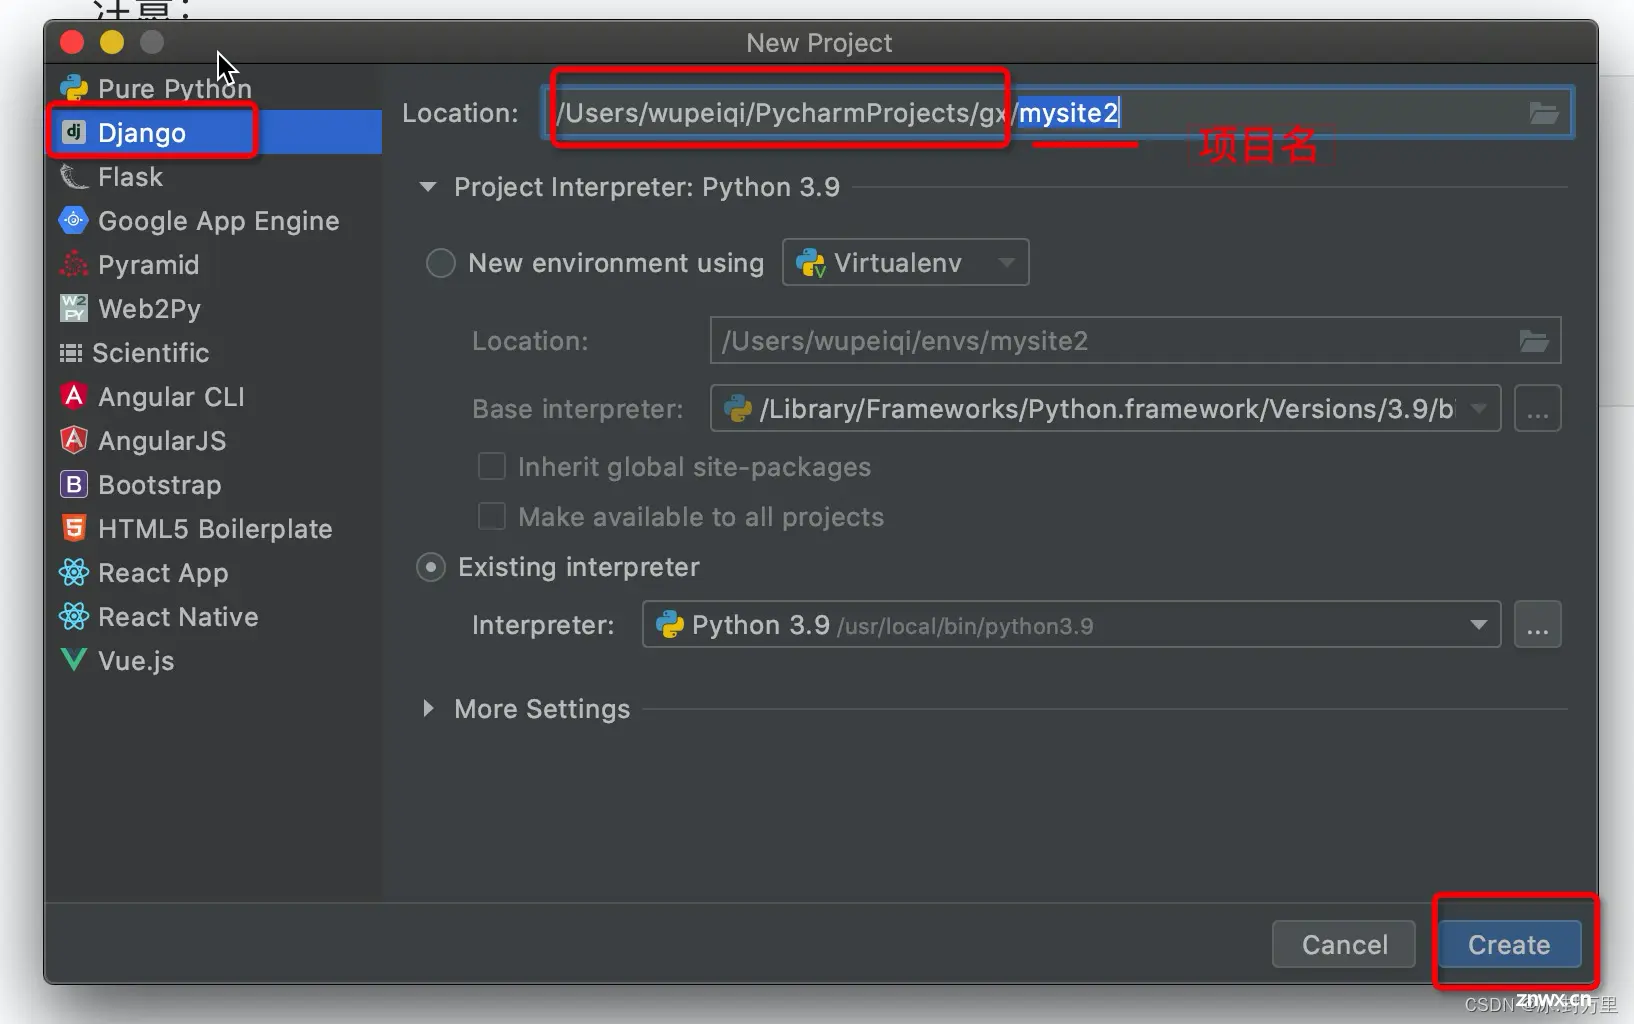Click the Virtualenv python icon
Screen dimensions: 1634x1024
click(811, 263)
